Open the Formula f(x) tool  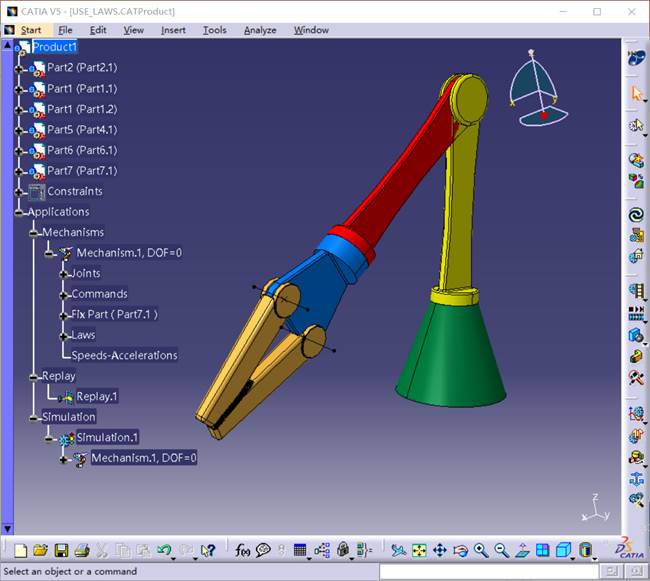pos(243,550)
